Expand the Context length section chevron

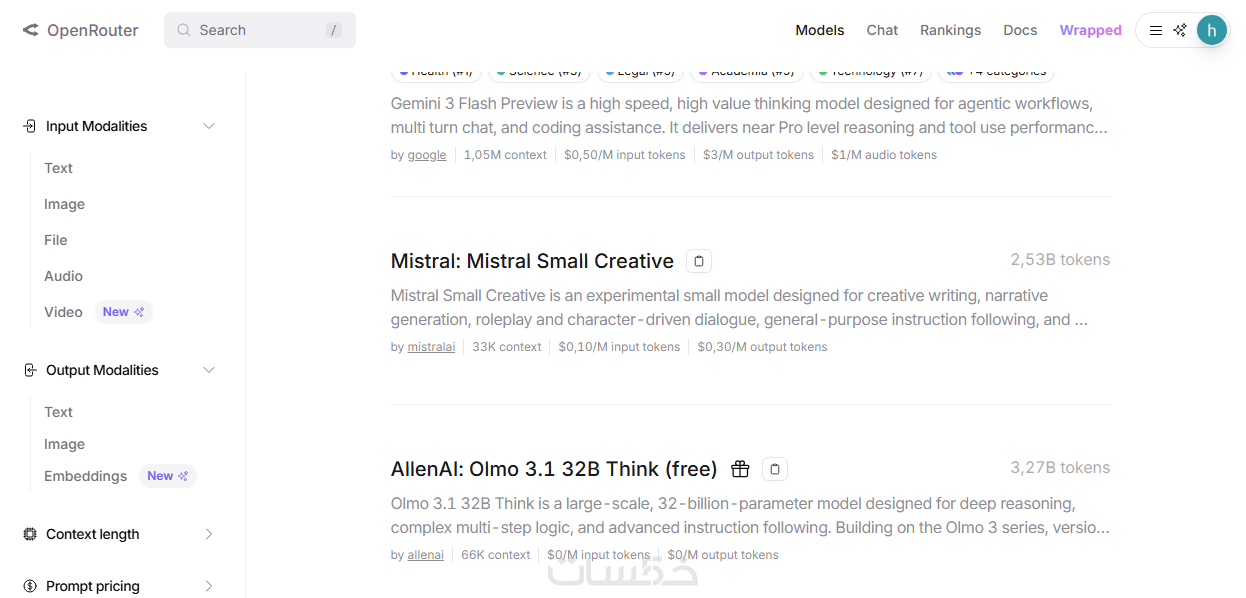[x=209, y=534]
